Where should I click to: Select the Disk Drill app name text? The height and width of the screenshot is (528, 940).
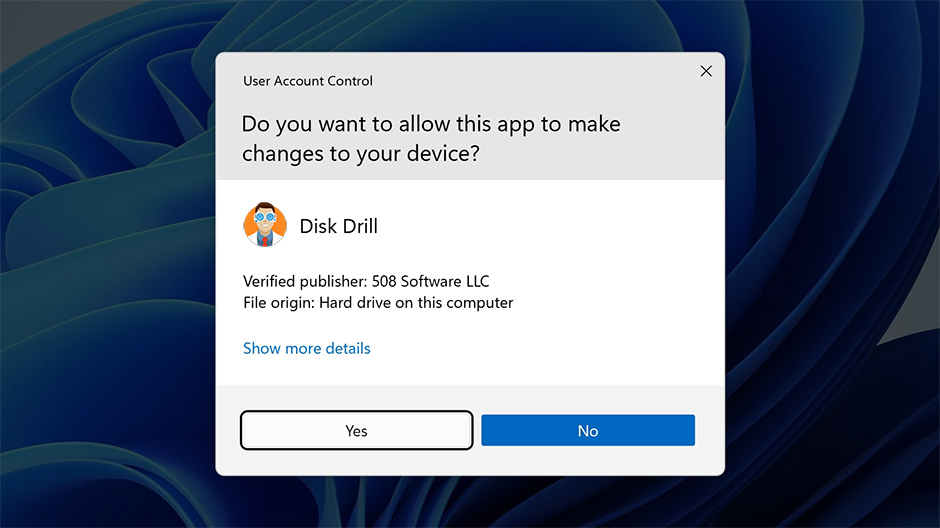tap(338, 226)
